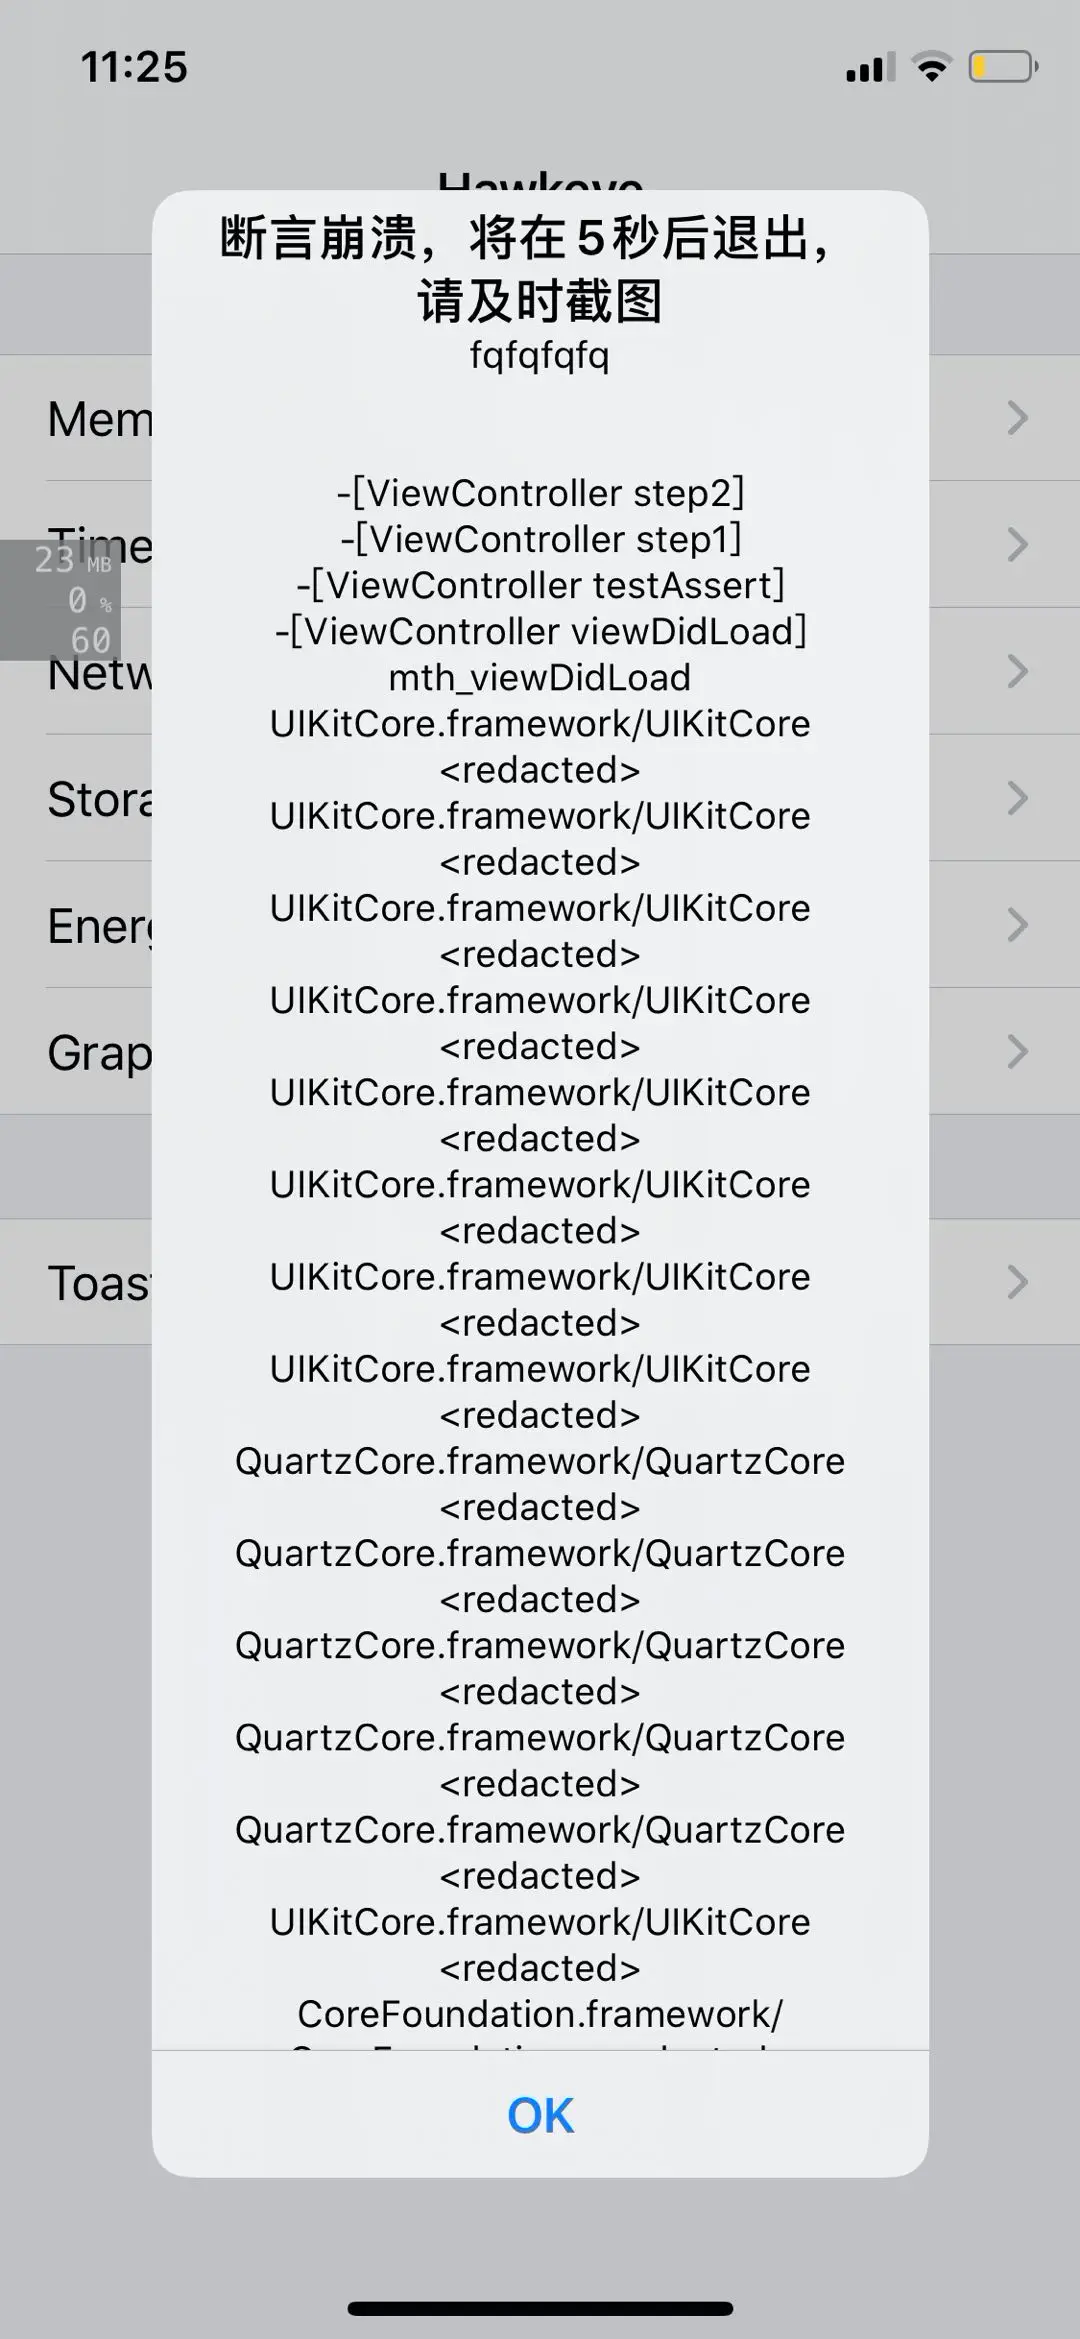Open the Energy row chevron arrow
The width and height of the screenshot is (1080, 2339).
(x=1017, y=925)
